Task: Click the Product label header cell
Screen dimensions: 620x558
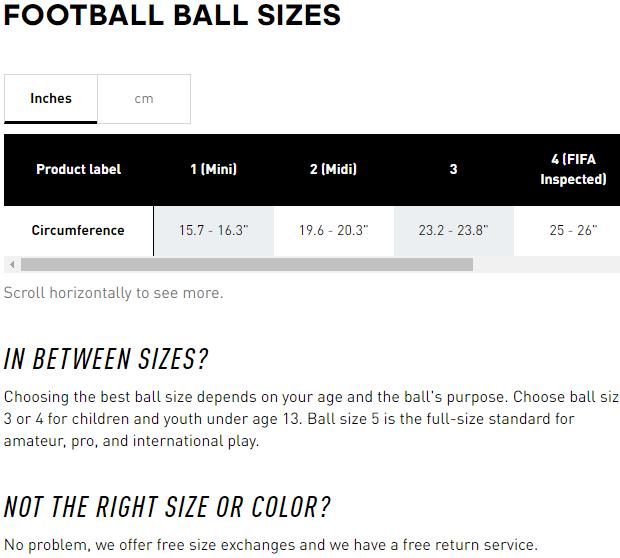Action: 78,169
